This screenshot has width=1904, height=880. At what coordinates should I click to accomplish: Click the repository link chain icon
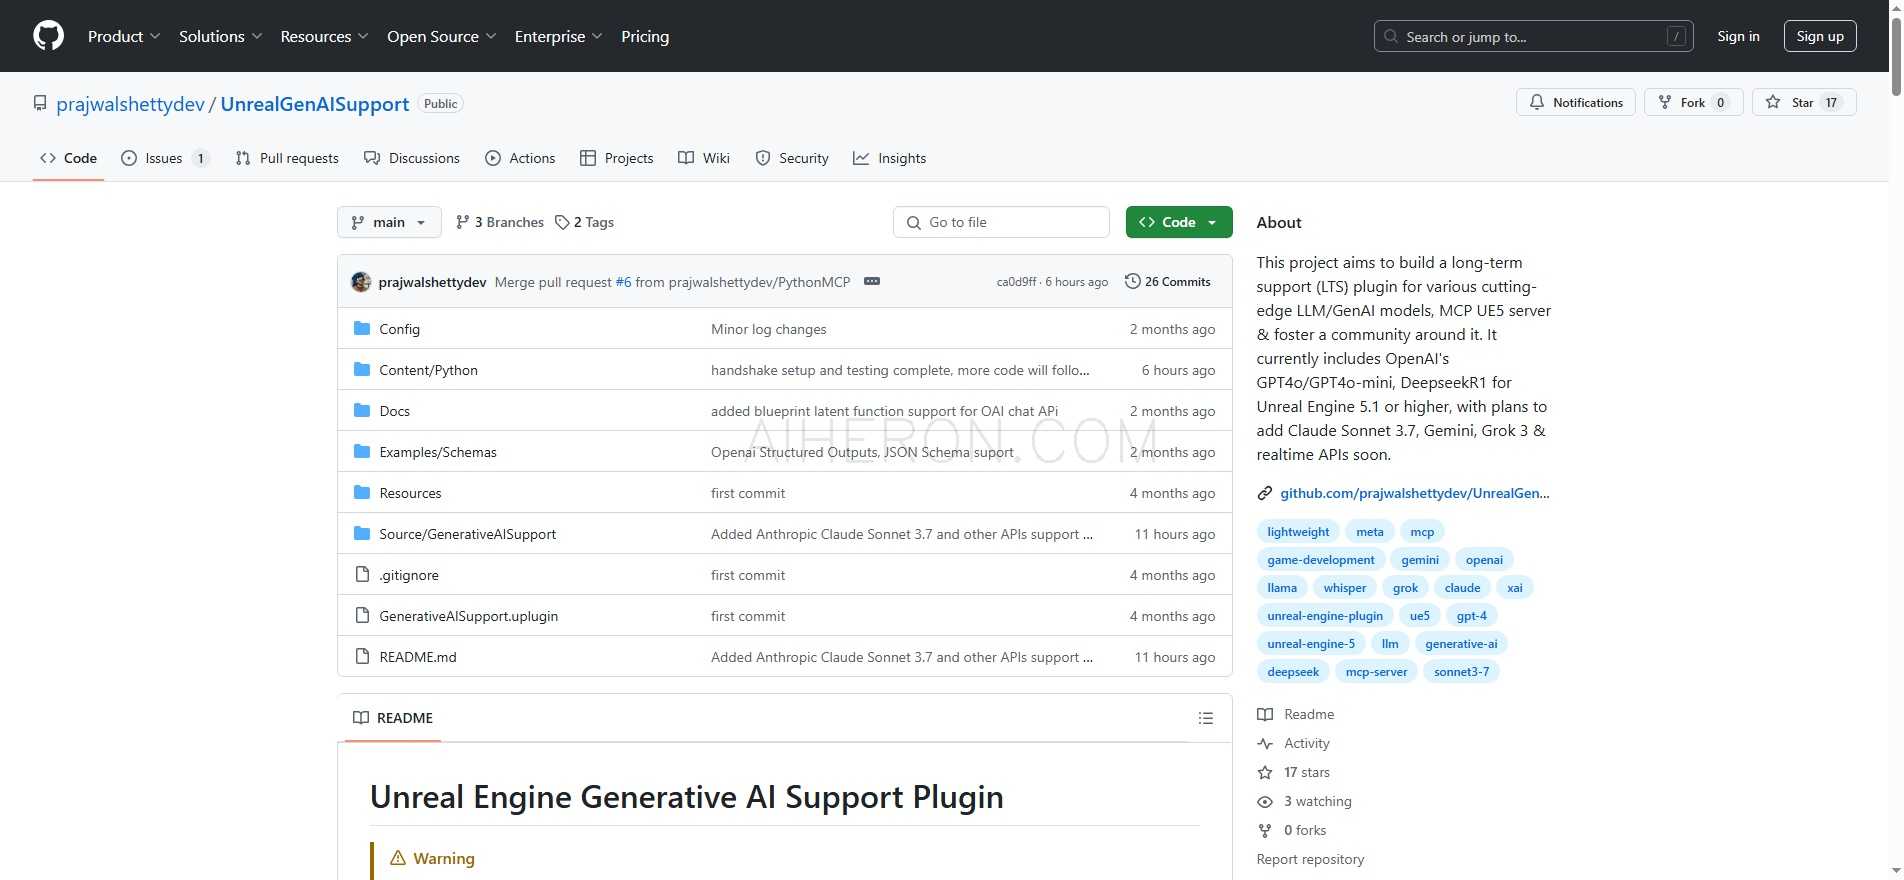pos(1265,493)
